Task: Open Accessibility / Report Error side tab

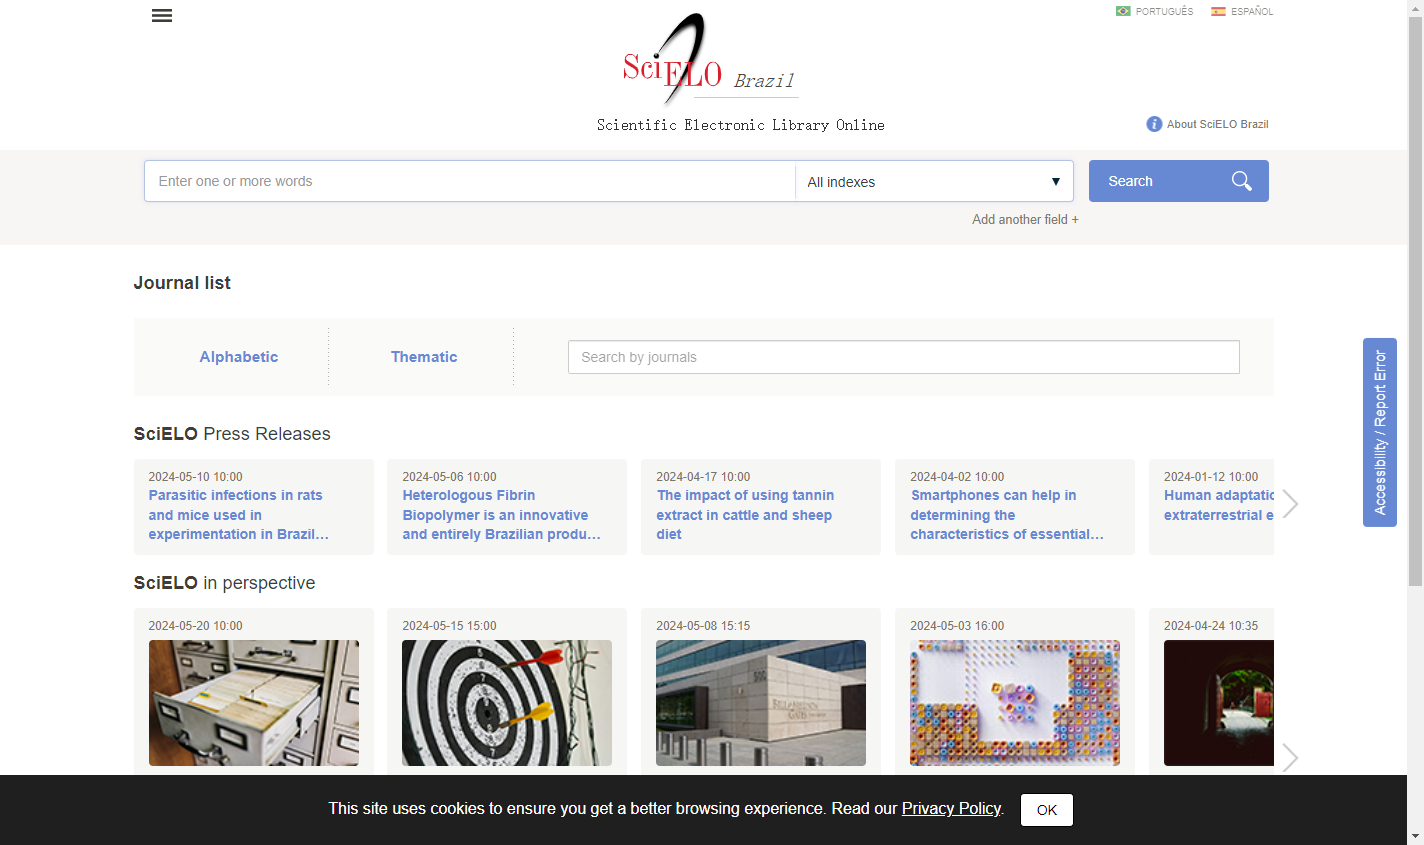Action: coord(1380,432)
